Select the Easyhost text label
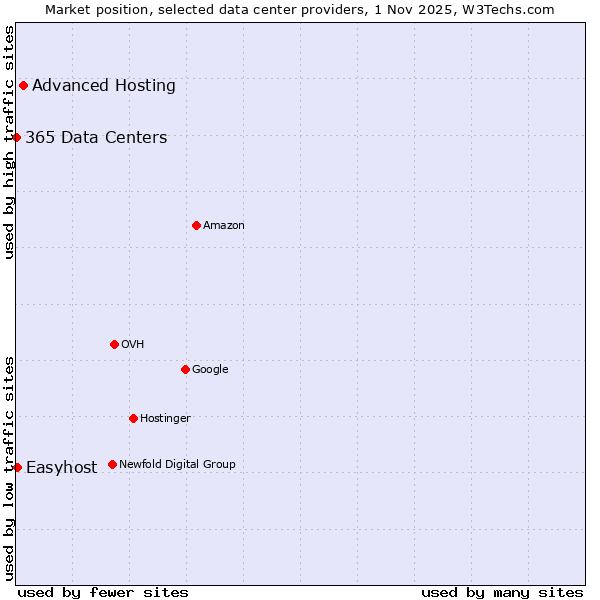600x600 pixels. click(x=62, y=468)
